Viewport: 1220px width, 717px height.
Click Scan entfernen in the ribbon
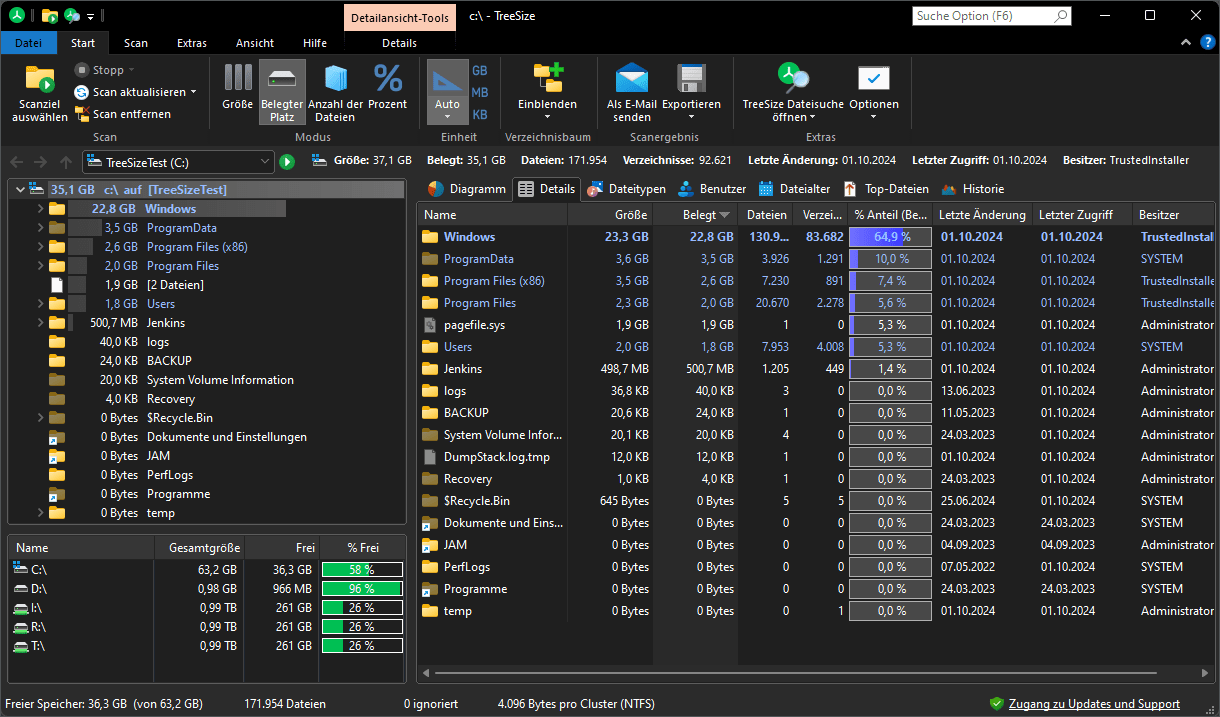click(122, 114)
